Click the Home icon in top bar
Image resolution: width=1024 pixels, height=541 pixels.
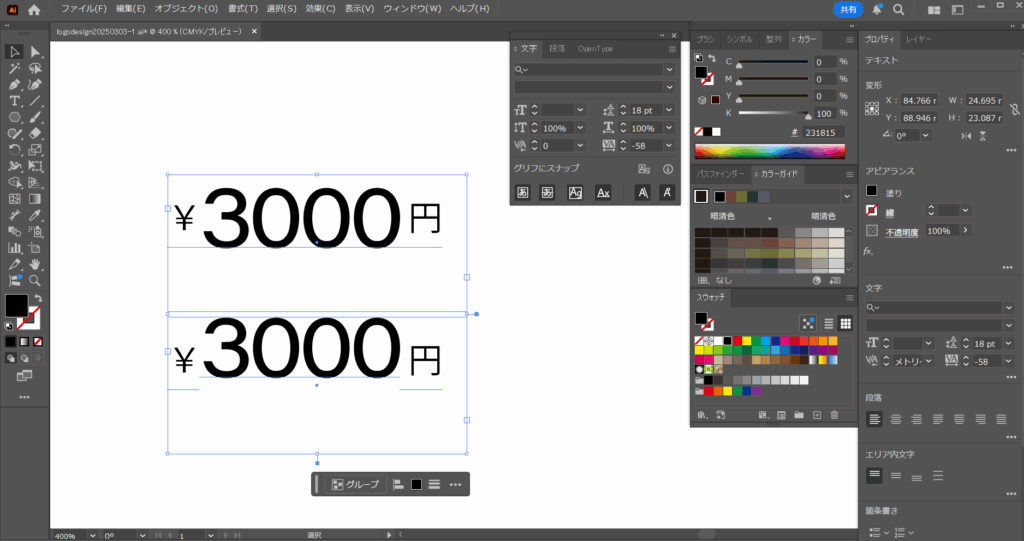coord(34,9)
